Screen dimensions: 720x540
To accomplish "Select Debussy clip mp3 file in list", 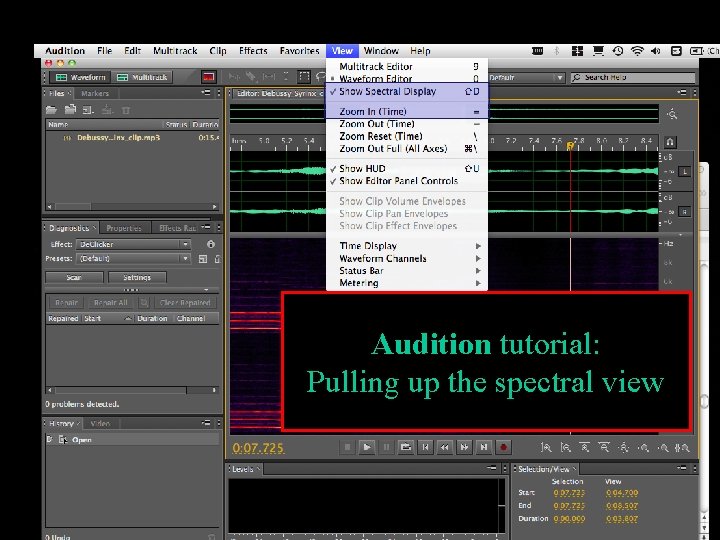I will (x=132, y=137).
